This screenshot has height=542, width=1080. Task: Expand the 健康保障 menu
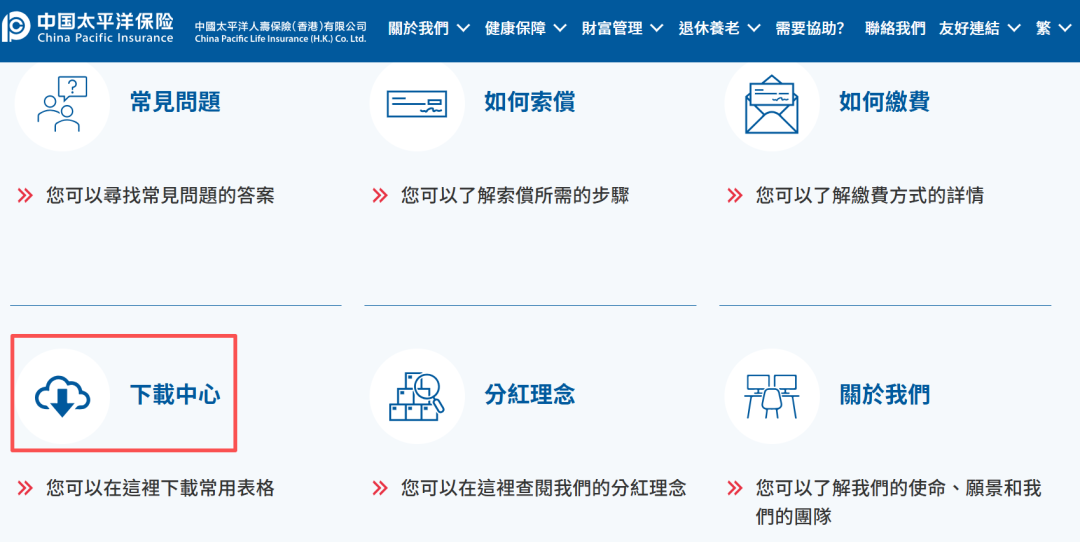pyautogui.click(x=525, y=28)
